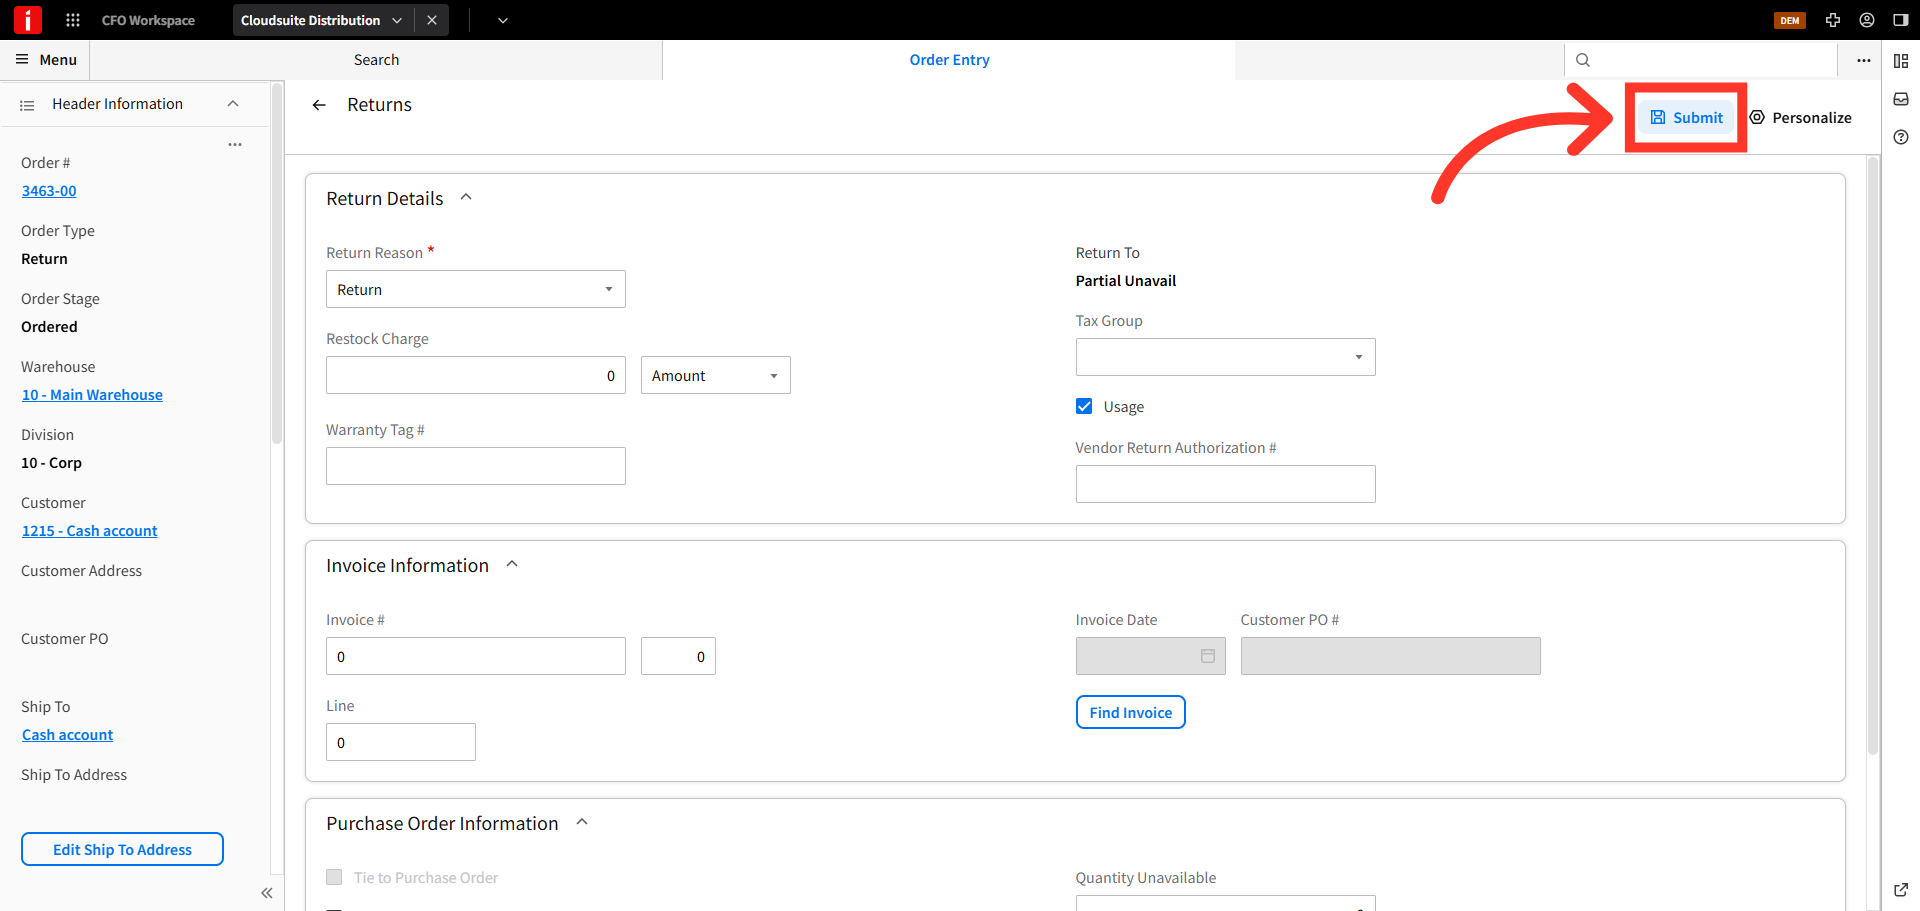Open the header panel ellipsis options
The height and width of the screenshot is (911, 1920).
(235, 145)
